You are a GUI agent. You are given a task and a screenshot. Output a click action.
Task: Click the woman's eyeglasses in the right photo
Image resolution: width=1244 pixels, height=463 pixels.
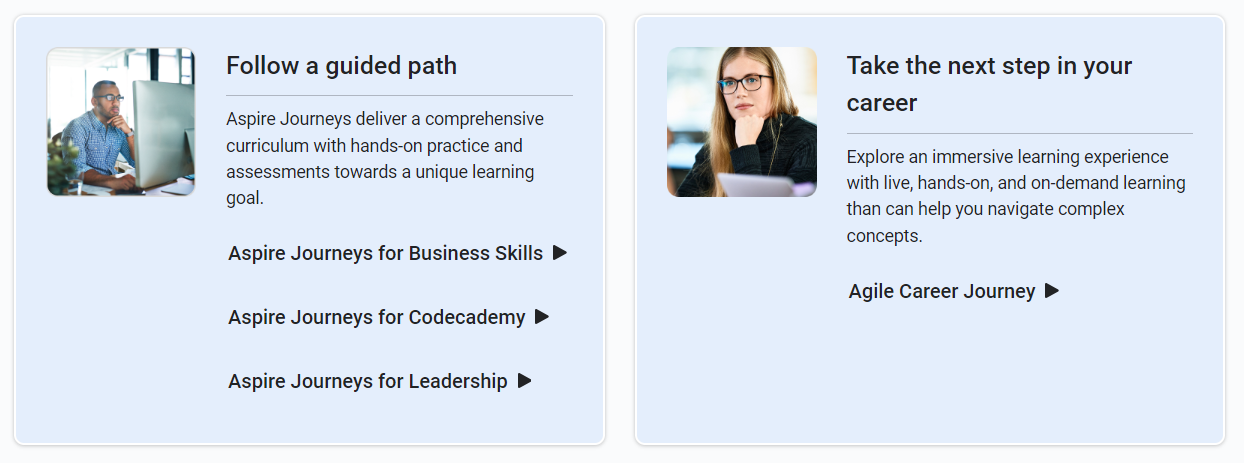(744, 83)
